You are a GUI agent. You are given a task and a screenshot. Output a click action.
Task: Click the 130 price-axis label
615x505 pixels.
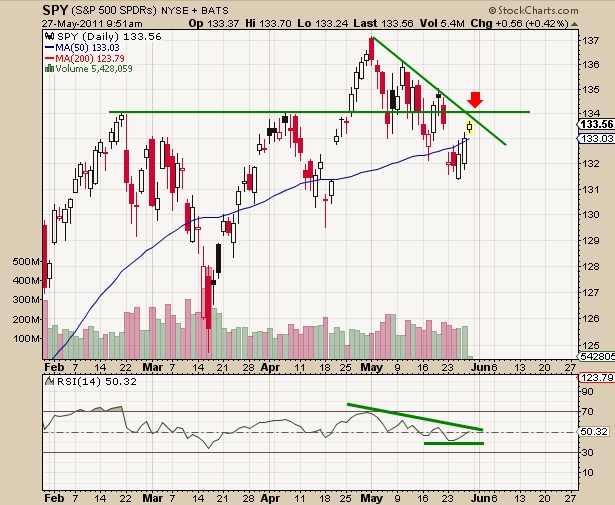[590, 215]
